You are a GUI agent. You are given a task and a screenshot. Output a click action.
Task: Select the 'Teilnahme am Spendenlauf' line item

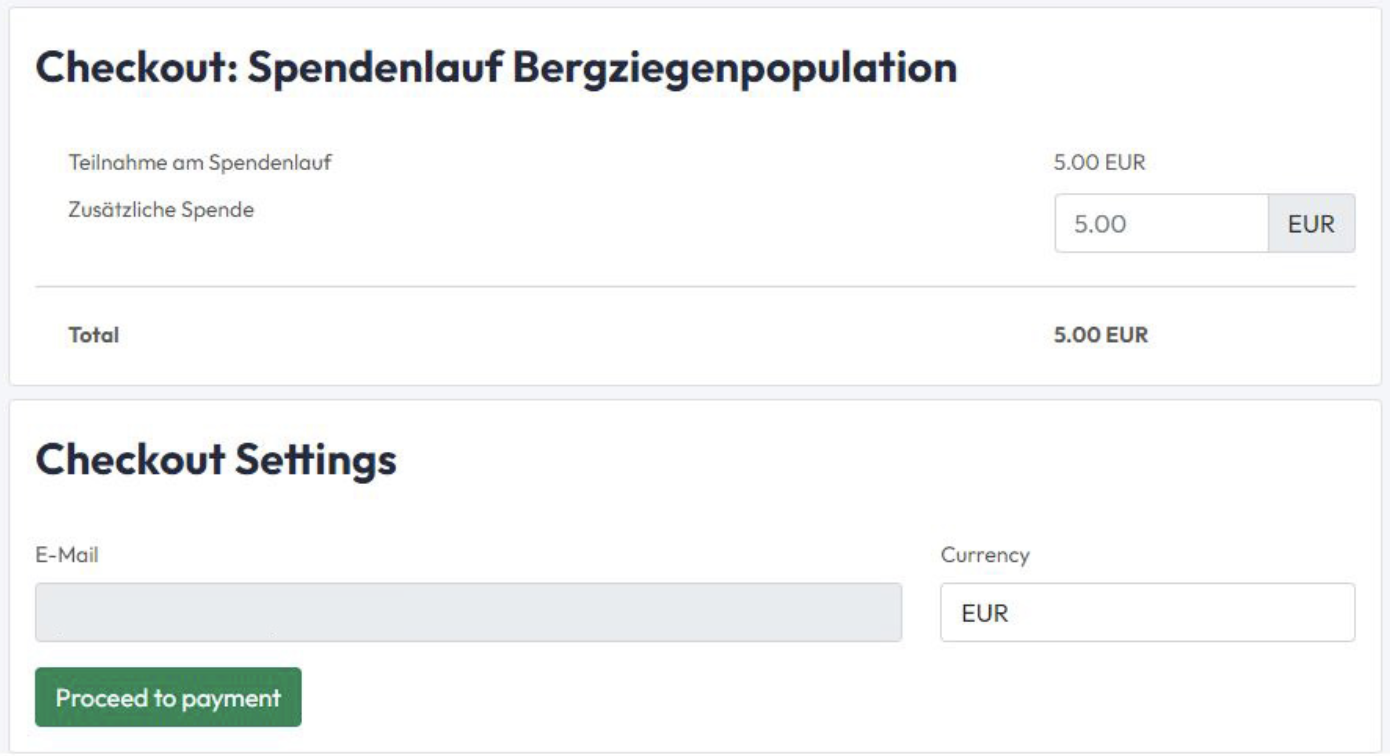(199, 163)
